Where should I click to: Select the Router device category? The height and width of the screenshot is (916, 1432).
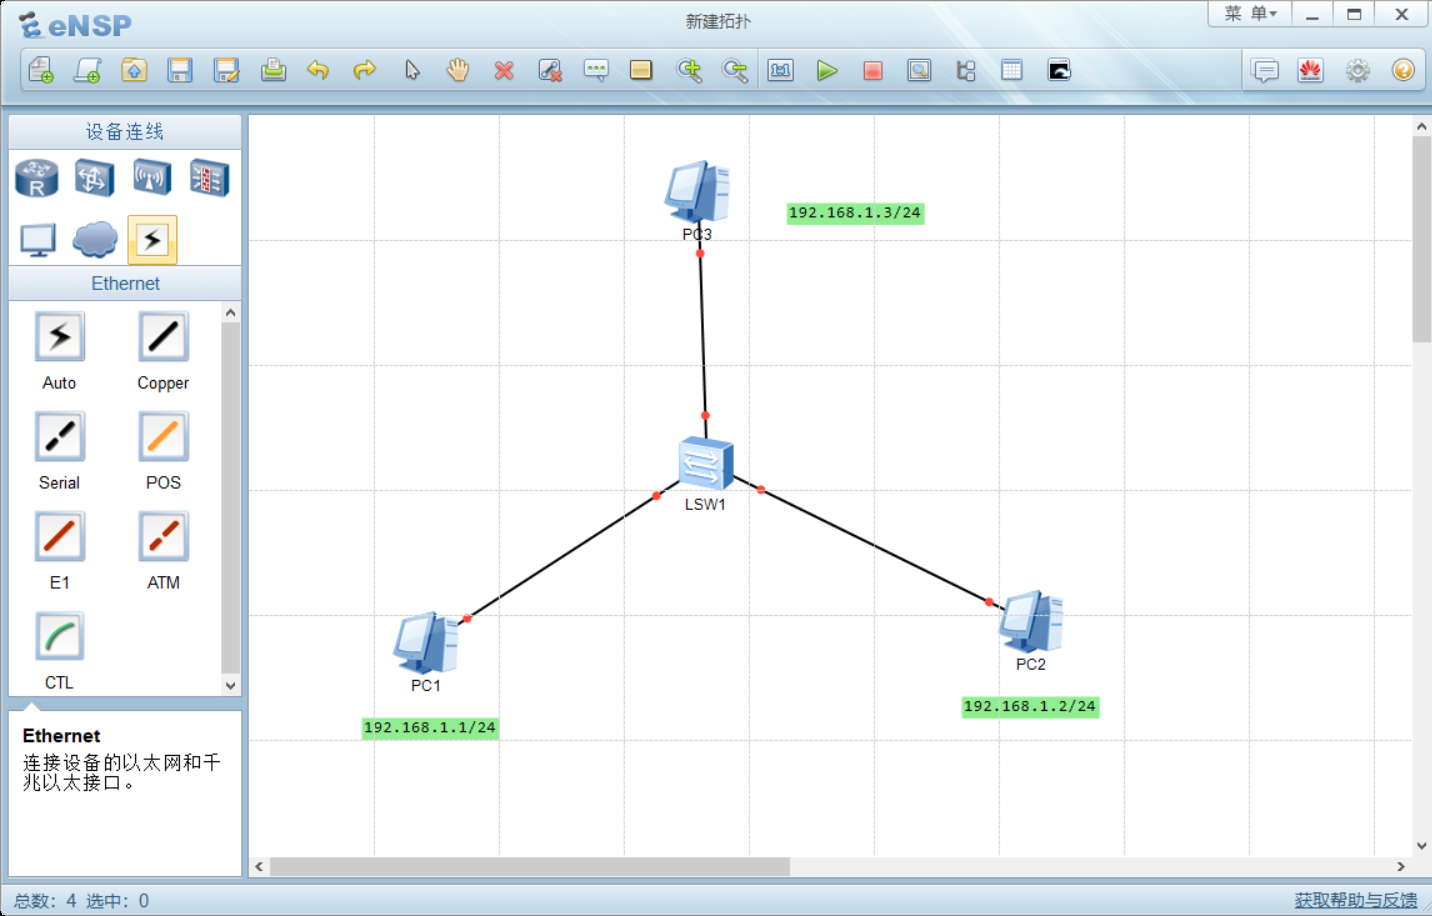tap(37, 178)
